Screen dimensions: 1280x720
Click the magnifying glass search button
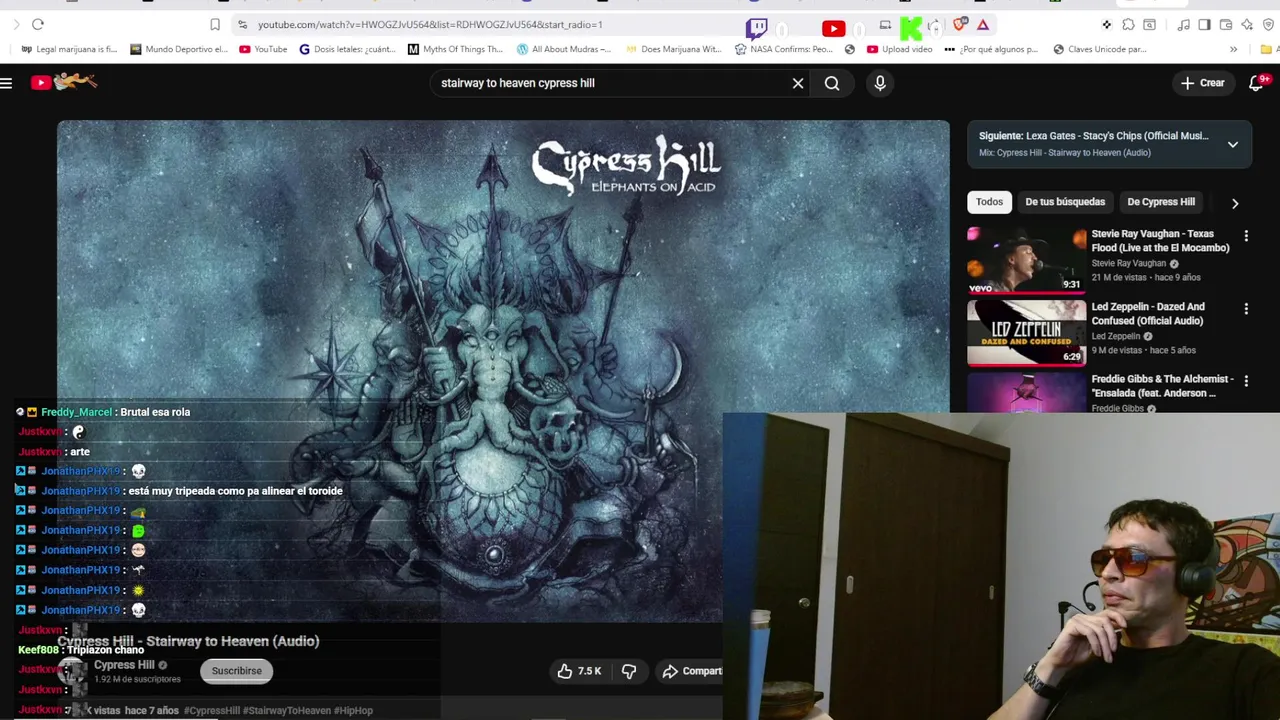832,83
